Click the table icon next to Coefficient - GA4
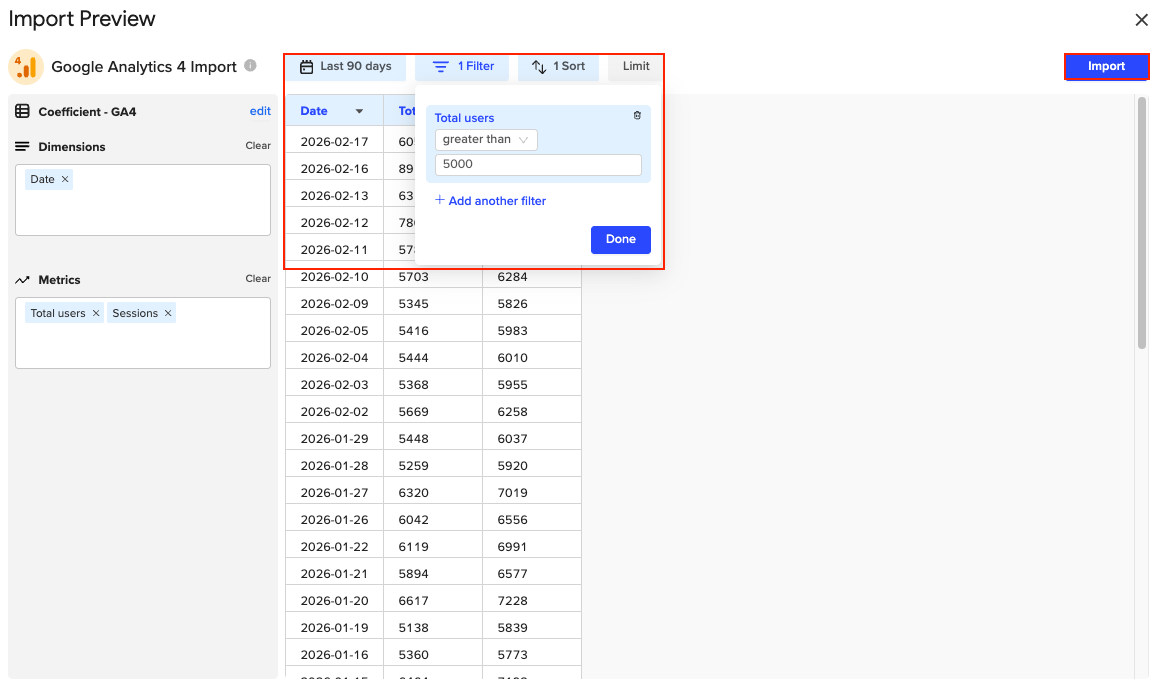 coord(22,111)
